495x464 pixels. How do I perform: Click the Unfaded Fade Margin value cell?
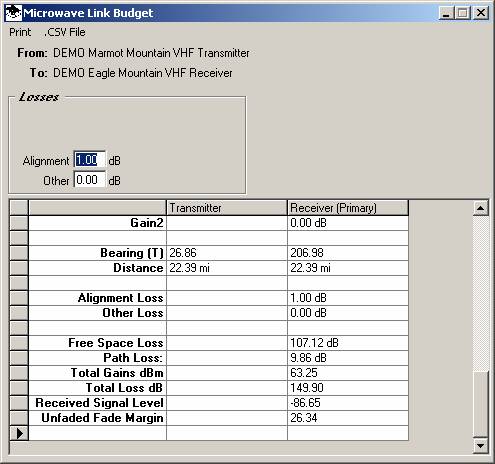pos(348,418)
